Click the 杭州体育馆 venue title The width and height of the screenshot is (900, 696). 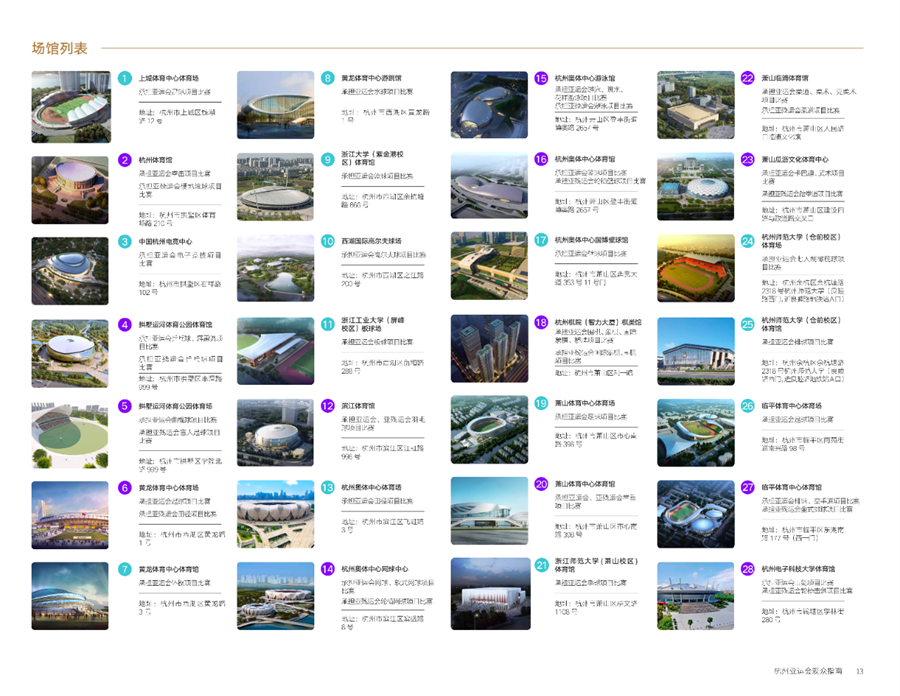pos(155,160)
